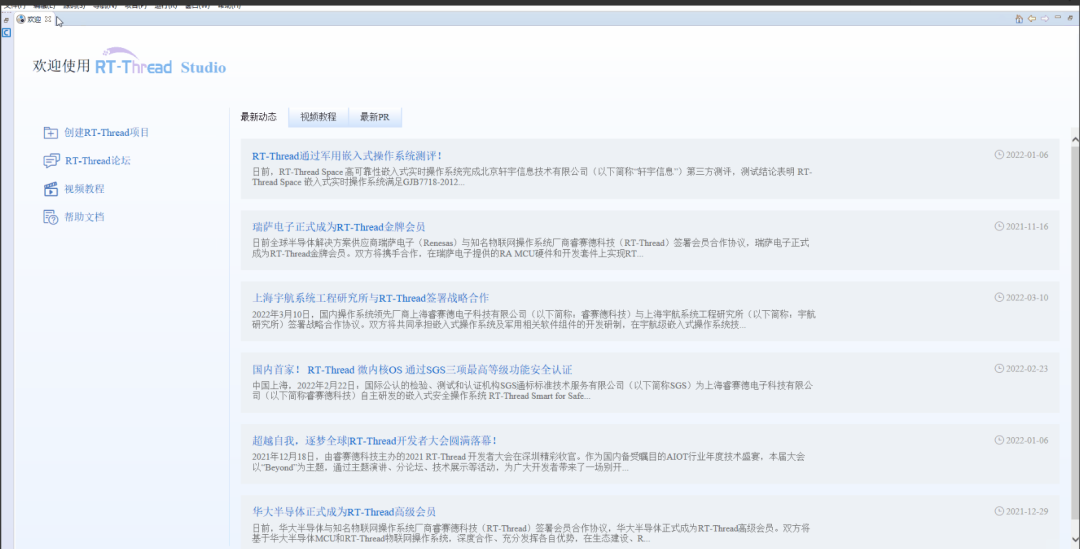Click the restore icon above C perspective
Screen dimensions: 1080x549
click(6, 19)
